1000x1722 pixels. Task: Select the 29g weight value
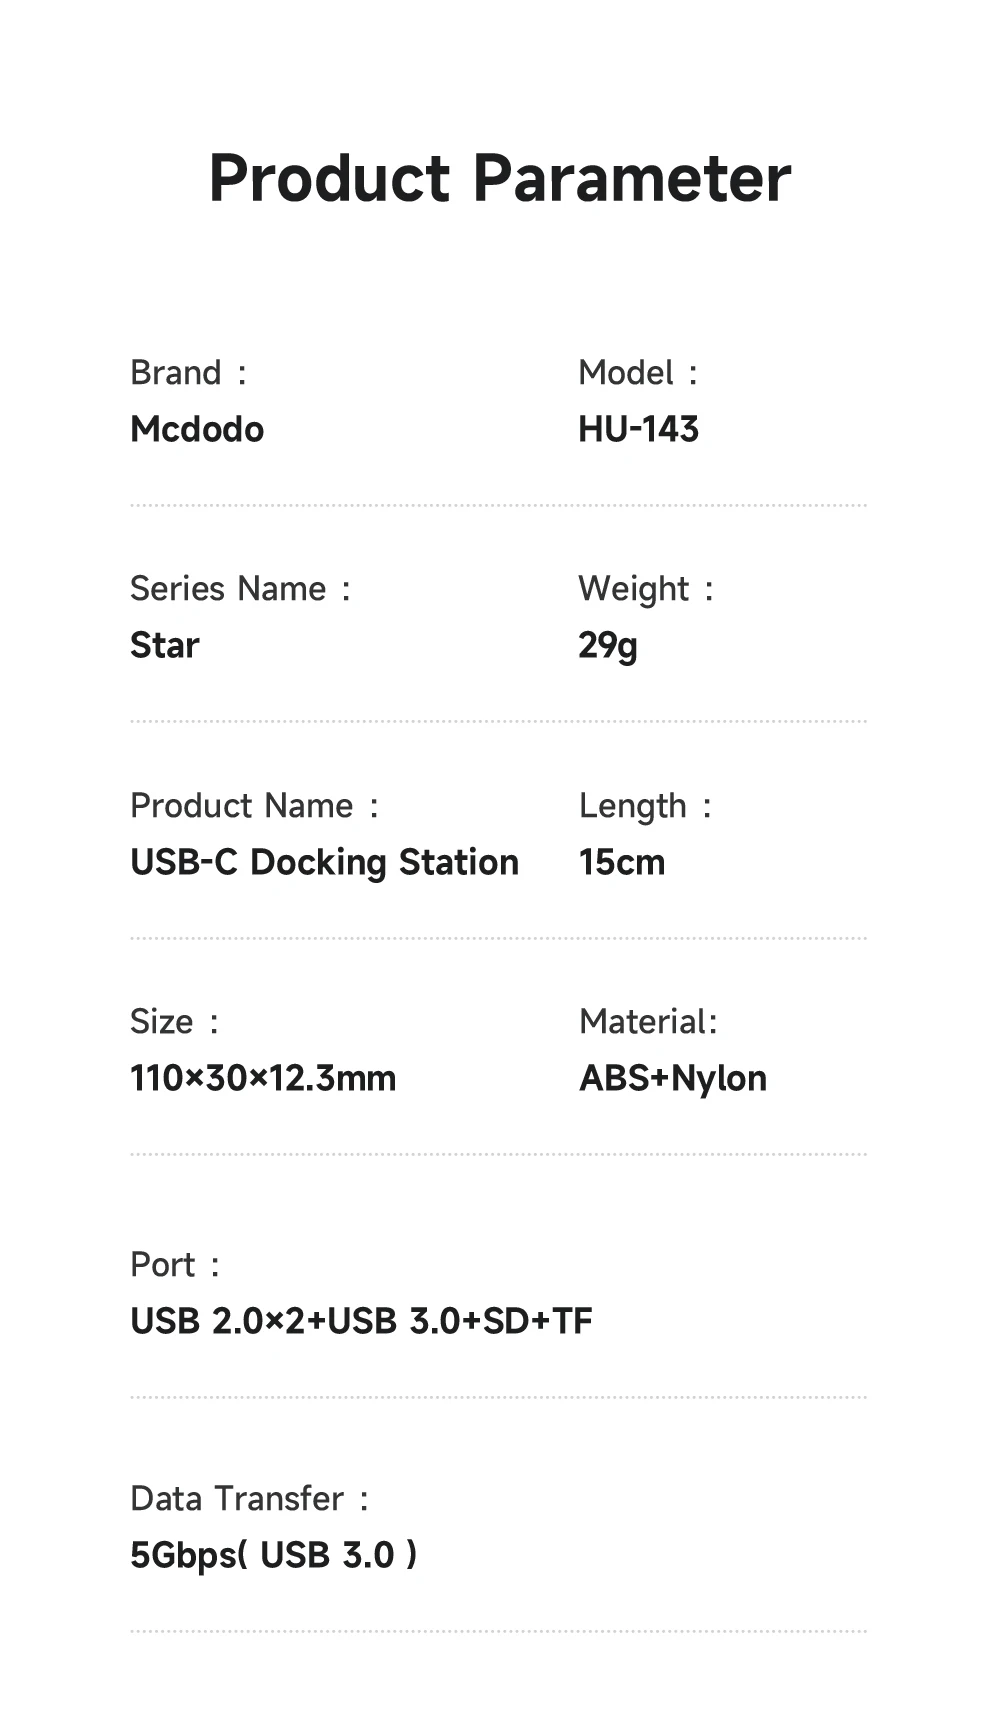click(x=607, y=646)
